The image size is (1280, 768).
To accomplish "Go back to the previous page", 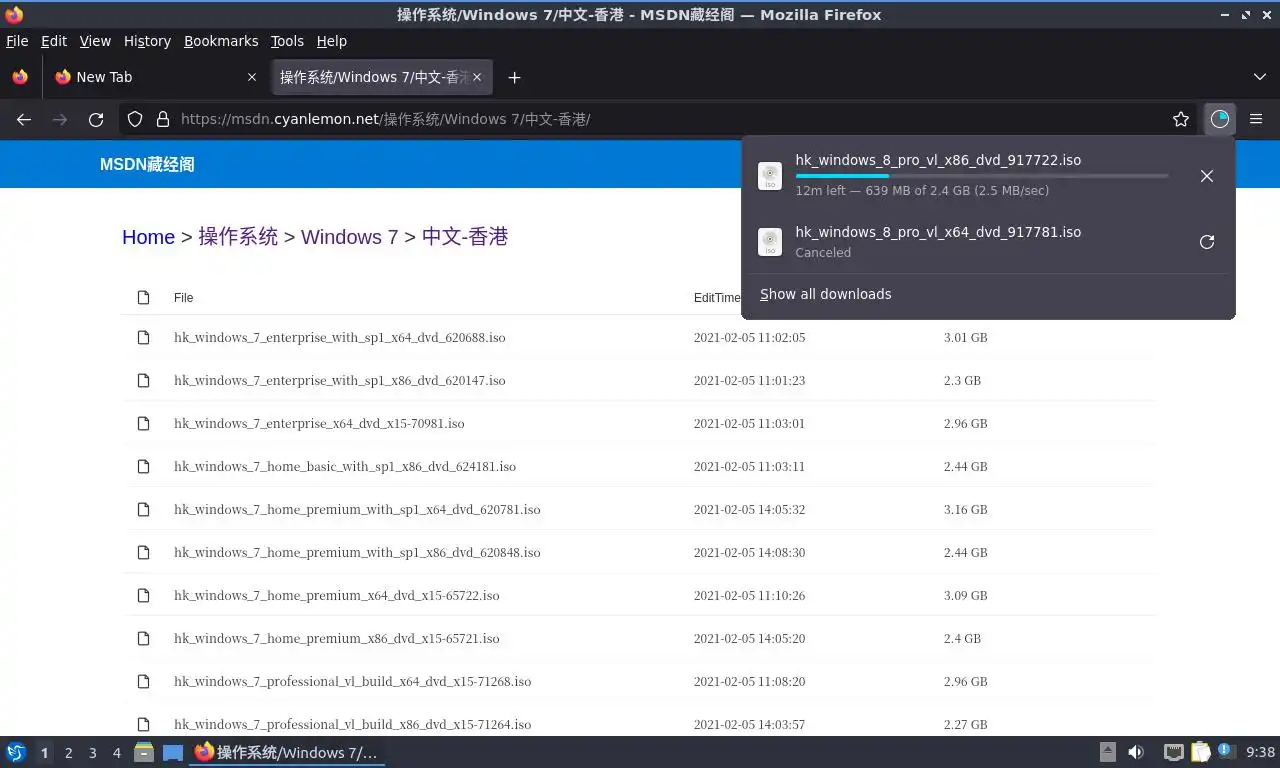I will 24,119.
